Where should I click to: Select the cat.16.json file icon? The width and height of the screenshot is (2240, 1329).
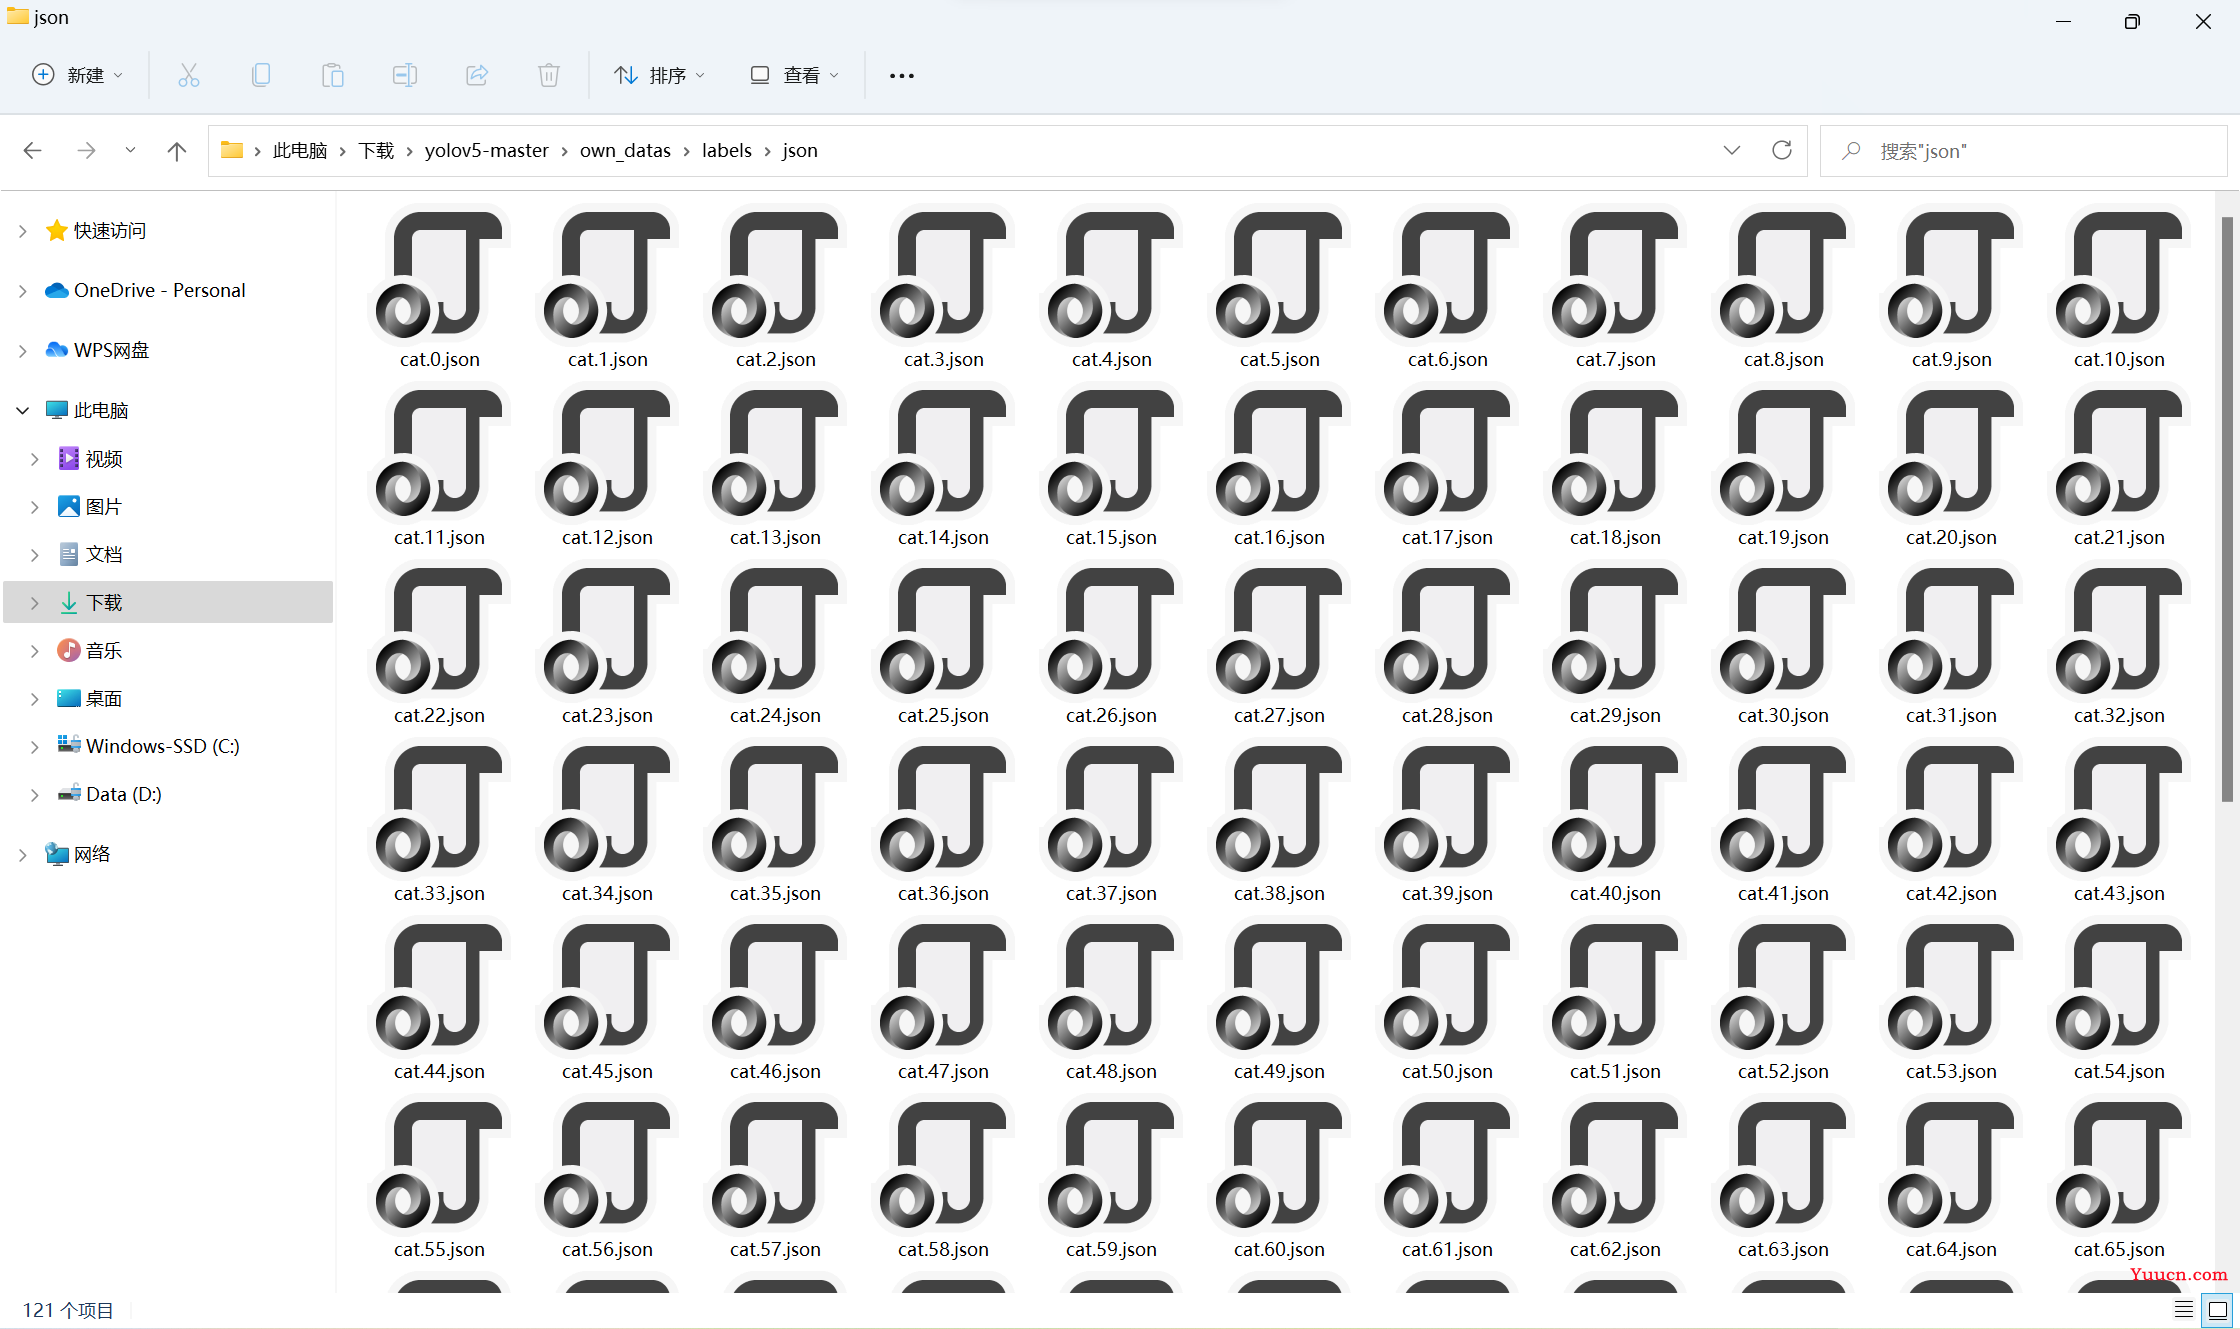[1280, 452]
